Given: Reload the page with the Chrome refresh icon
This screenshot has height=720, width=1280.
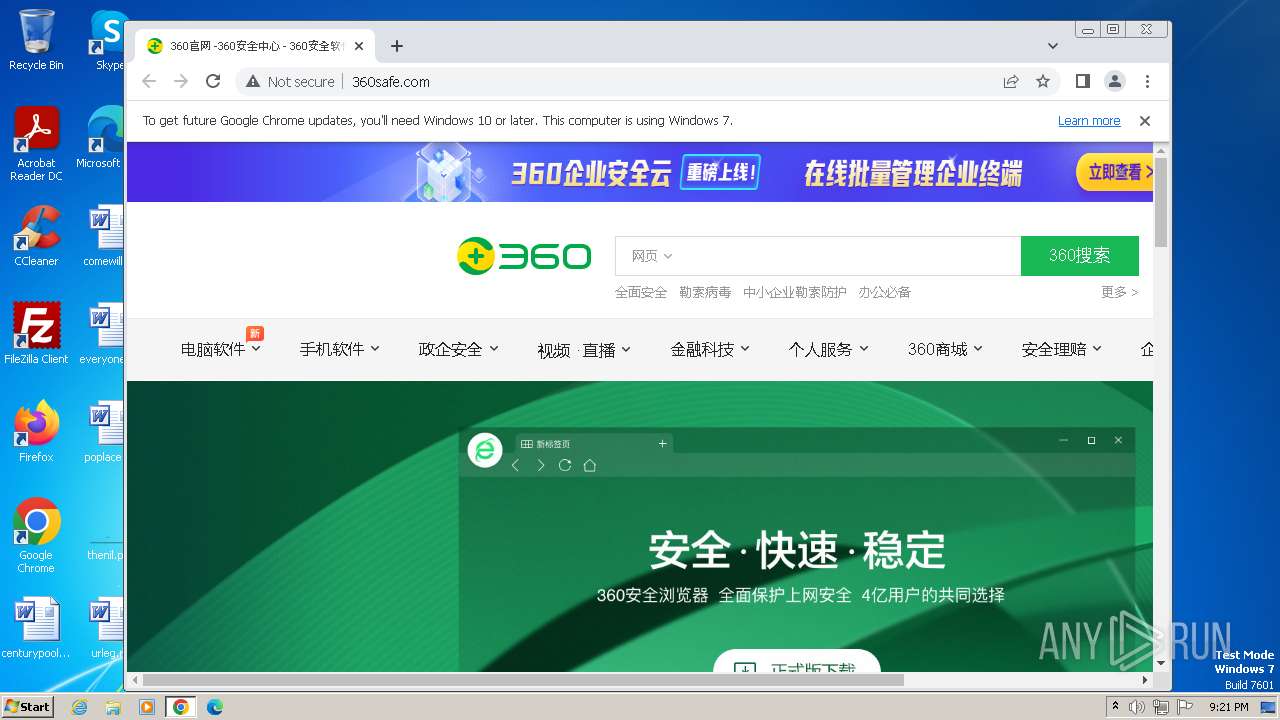Looking at the screenshot, I should pyautogui.click(x=213, y=82).
